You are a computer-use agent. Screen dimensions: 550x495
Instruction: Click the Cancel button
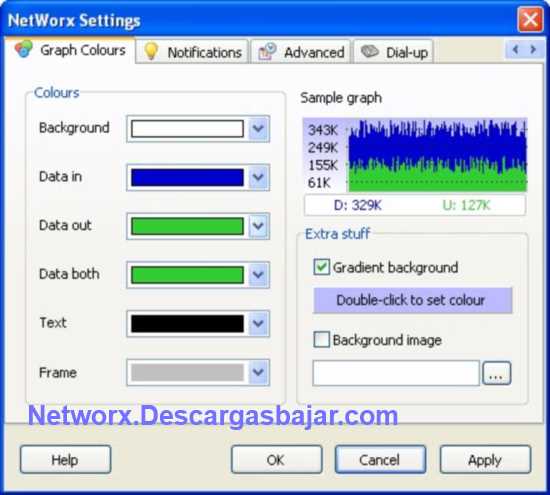[x=381, y=460]
